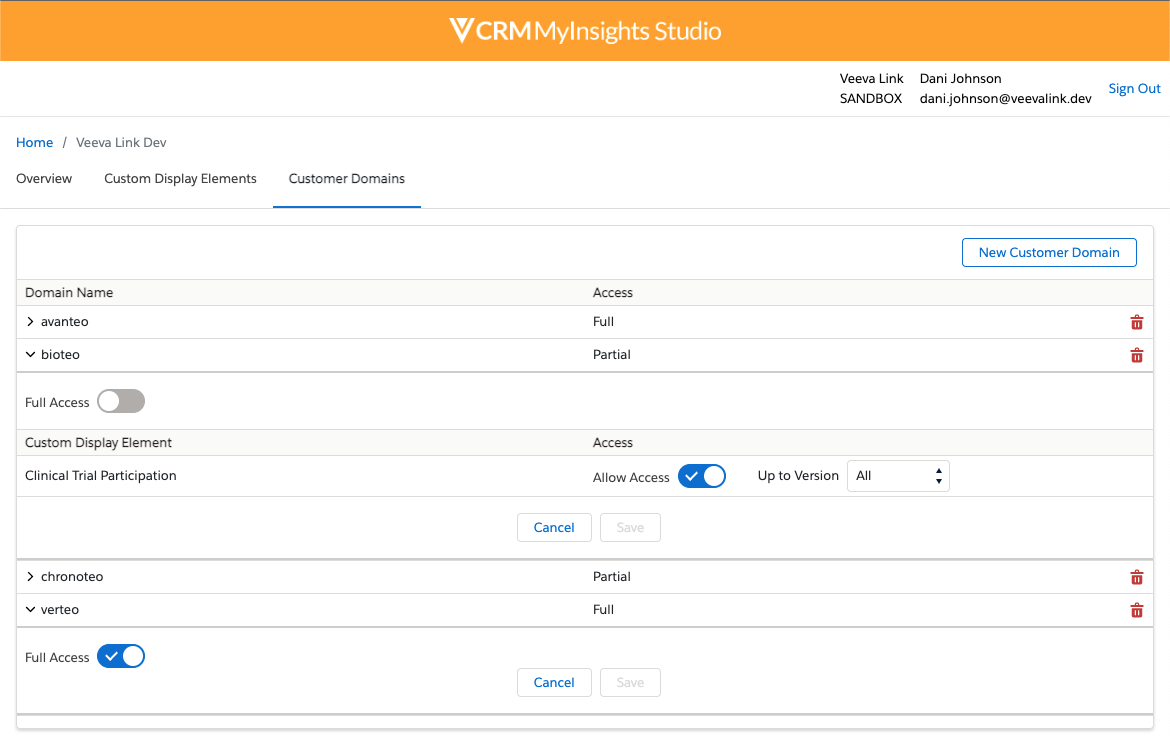
Task: Cancel changes in the bioteo section
Action: pos(554,528)
